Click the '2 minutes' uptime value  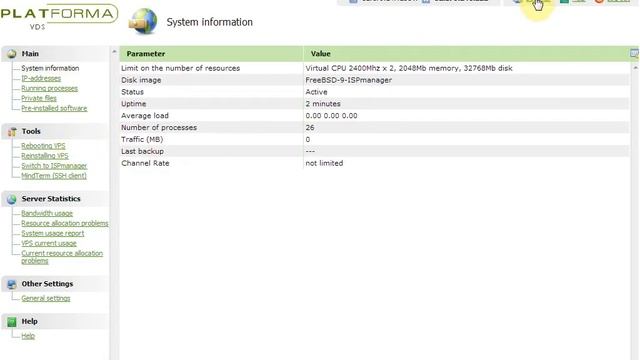(x=323, y=104)
